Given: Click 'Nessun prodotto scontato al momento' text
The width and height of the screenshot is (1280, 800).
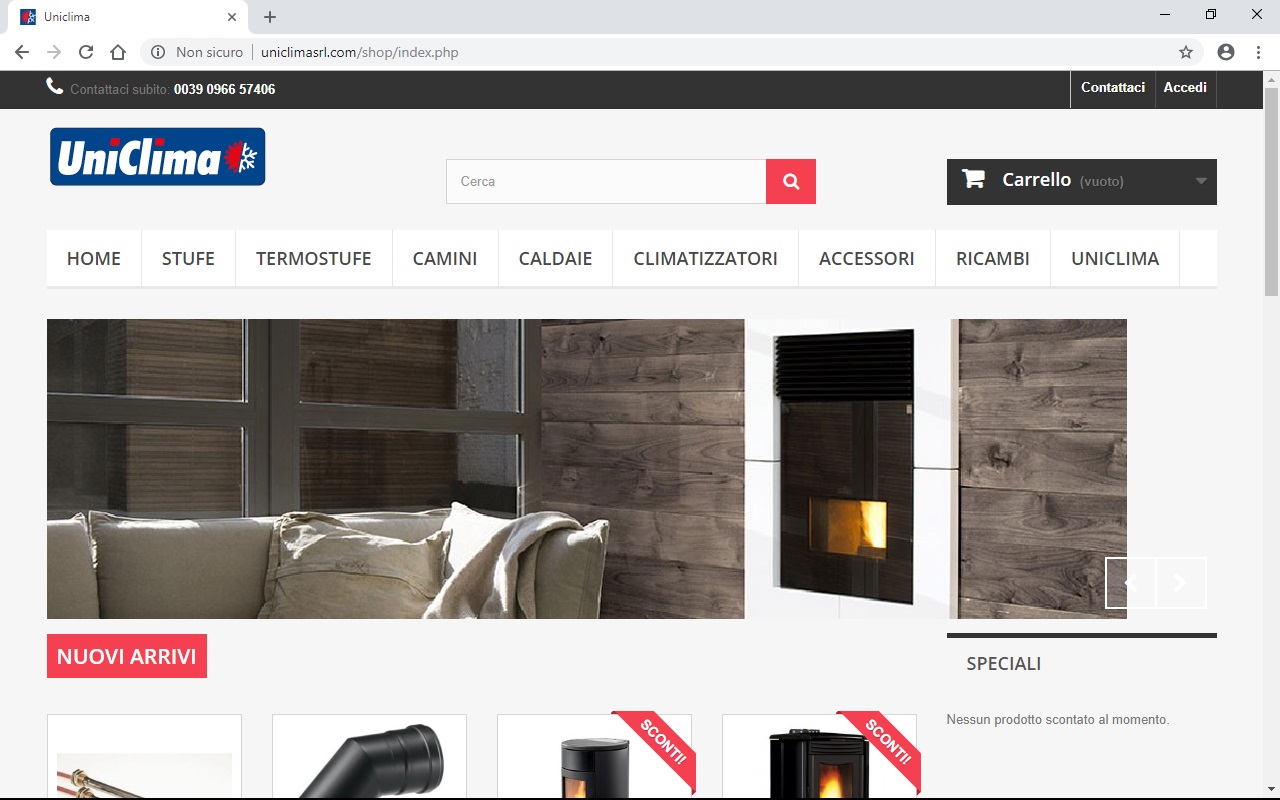Looking at the screenshot, I should point(1058,719).
